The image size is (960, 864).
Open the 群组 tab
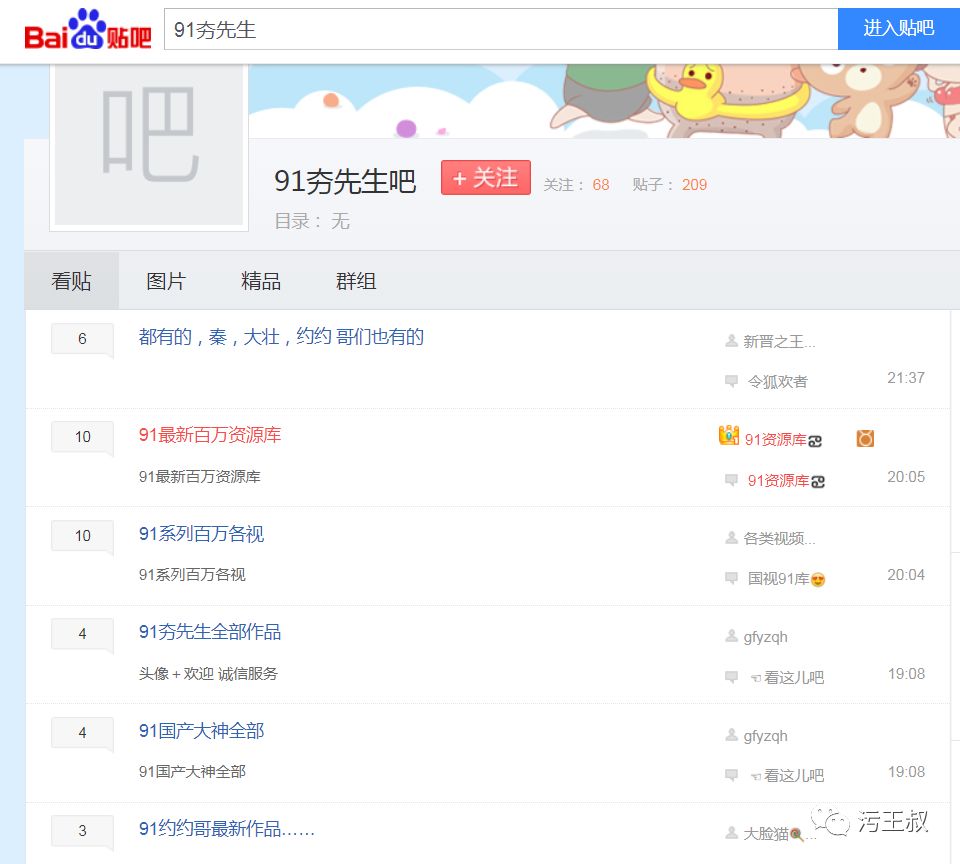coord(356,281)
